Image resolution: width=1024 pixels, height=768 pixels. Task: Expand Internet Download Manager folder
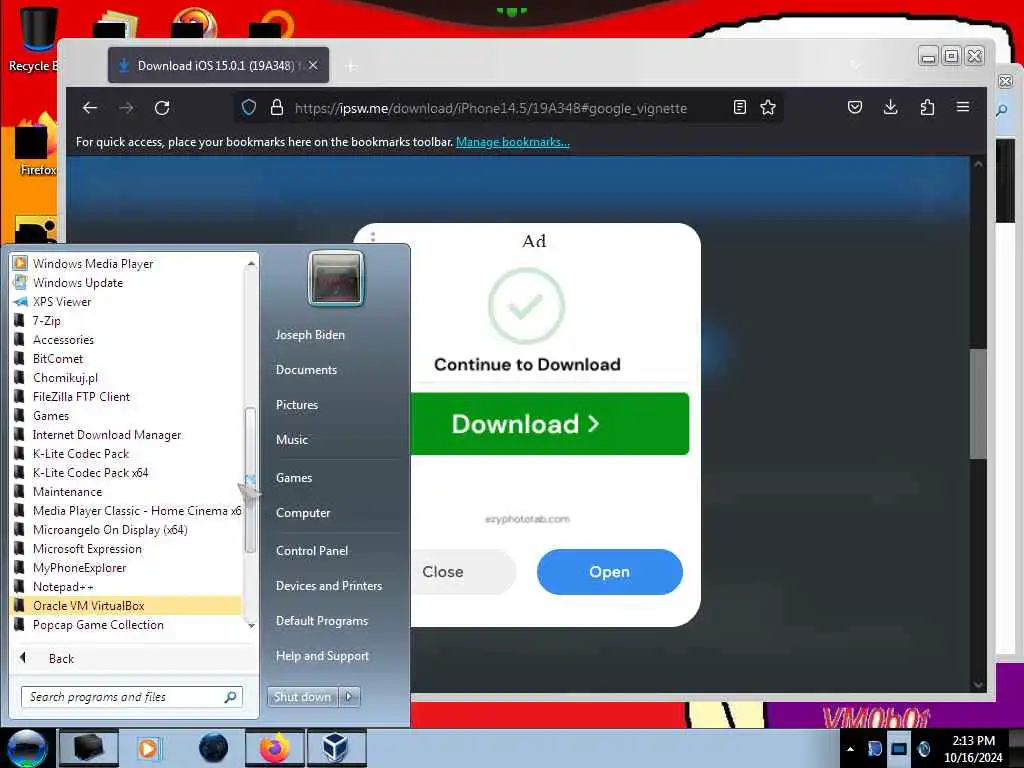[x=107, y=435]
